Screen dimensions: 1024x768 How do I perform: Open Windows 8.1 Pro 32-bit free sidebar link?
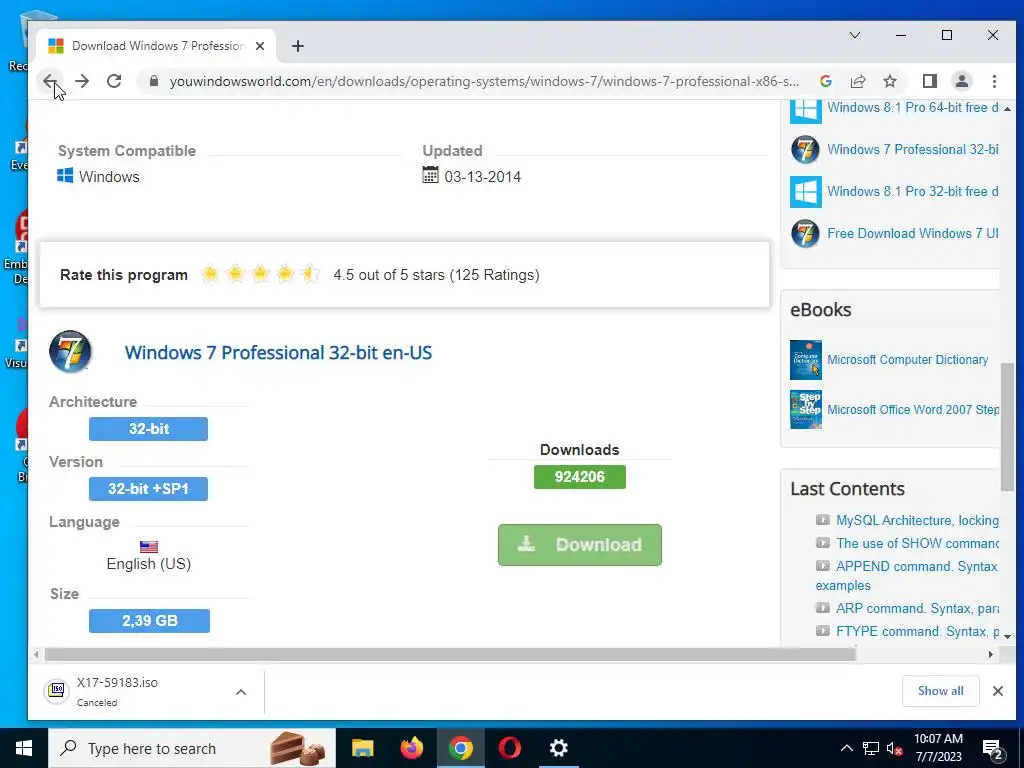tap(912, 191)
